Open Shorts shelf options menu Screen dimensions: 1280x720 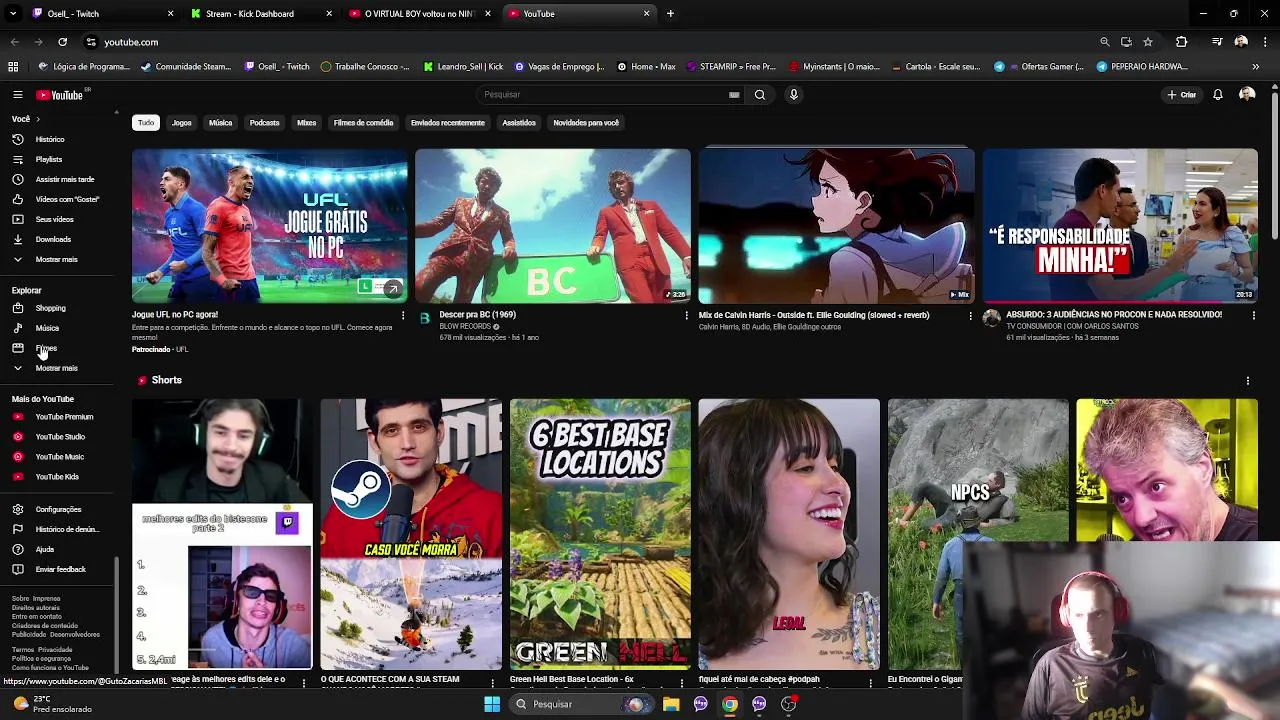tap(1247, 381)
